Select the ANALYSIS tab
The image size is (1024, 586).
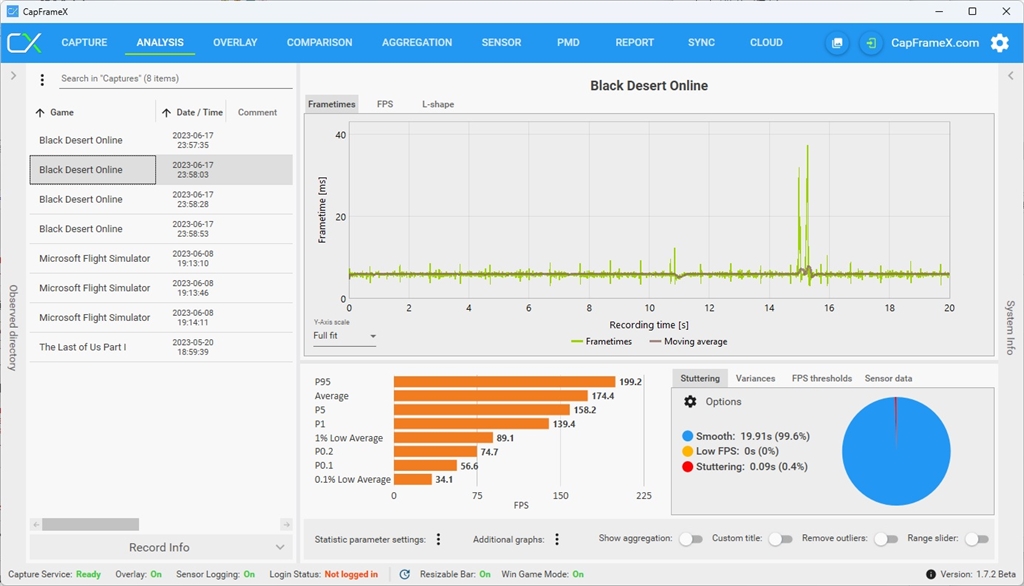click(x=160, y=42)
